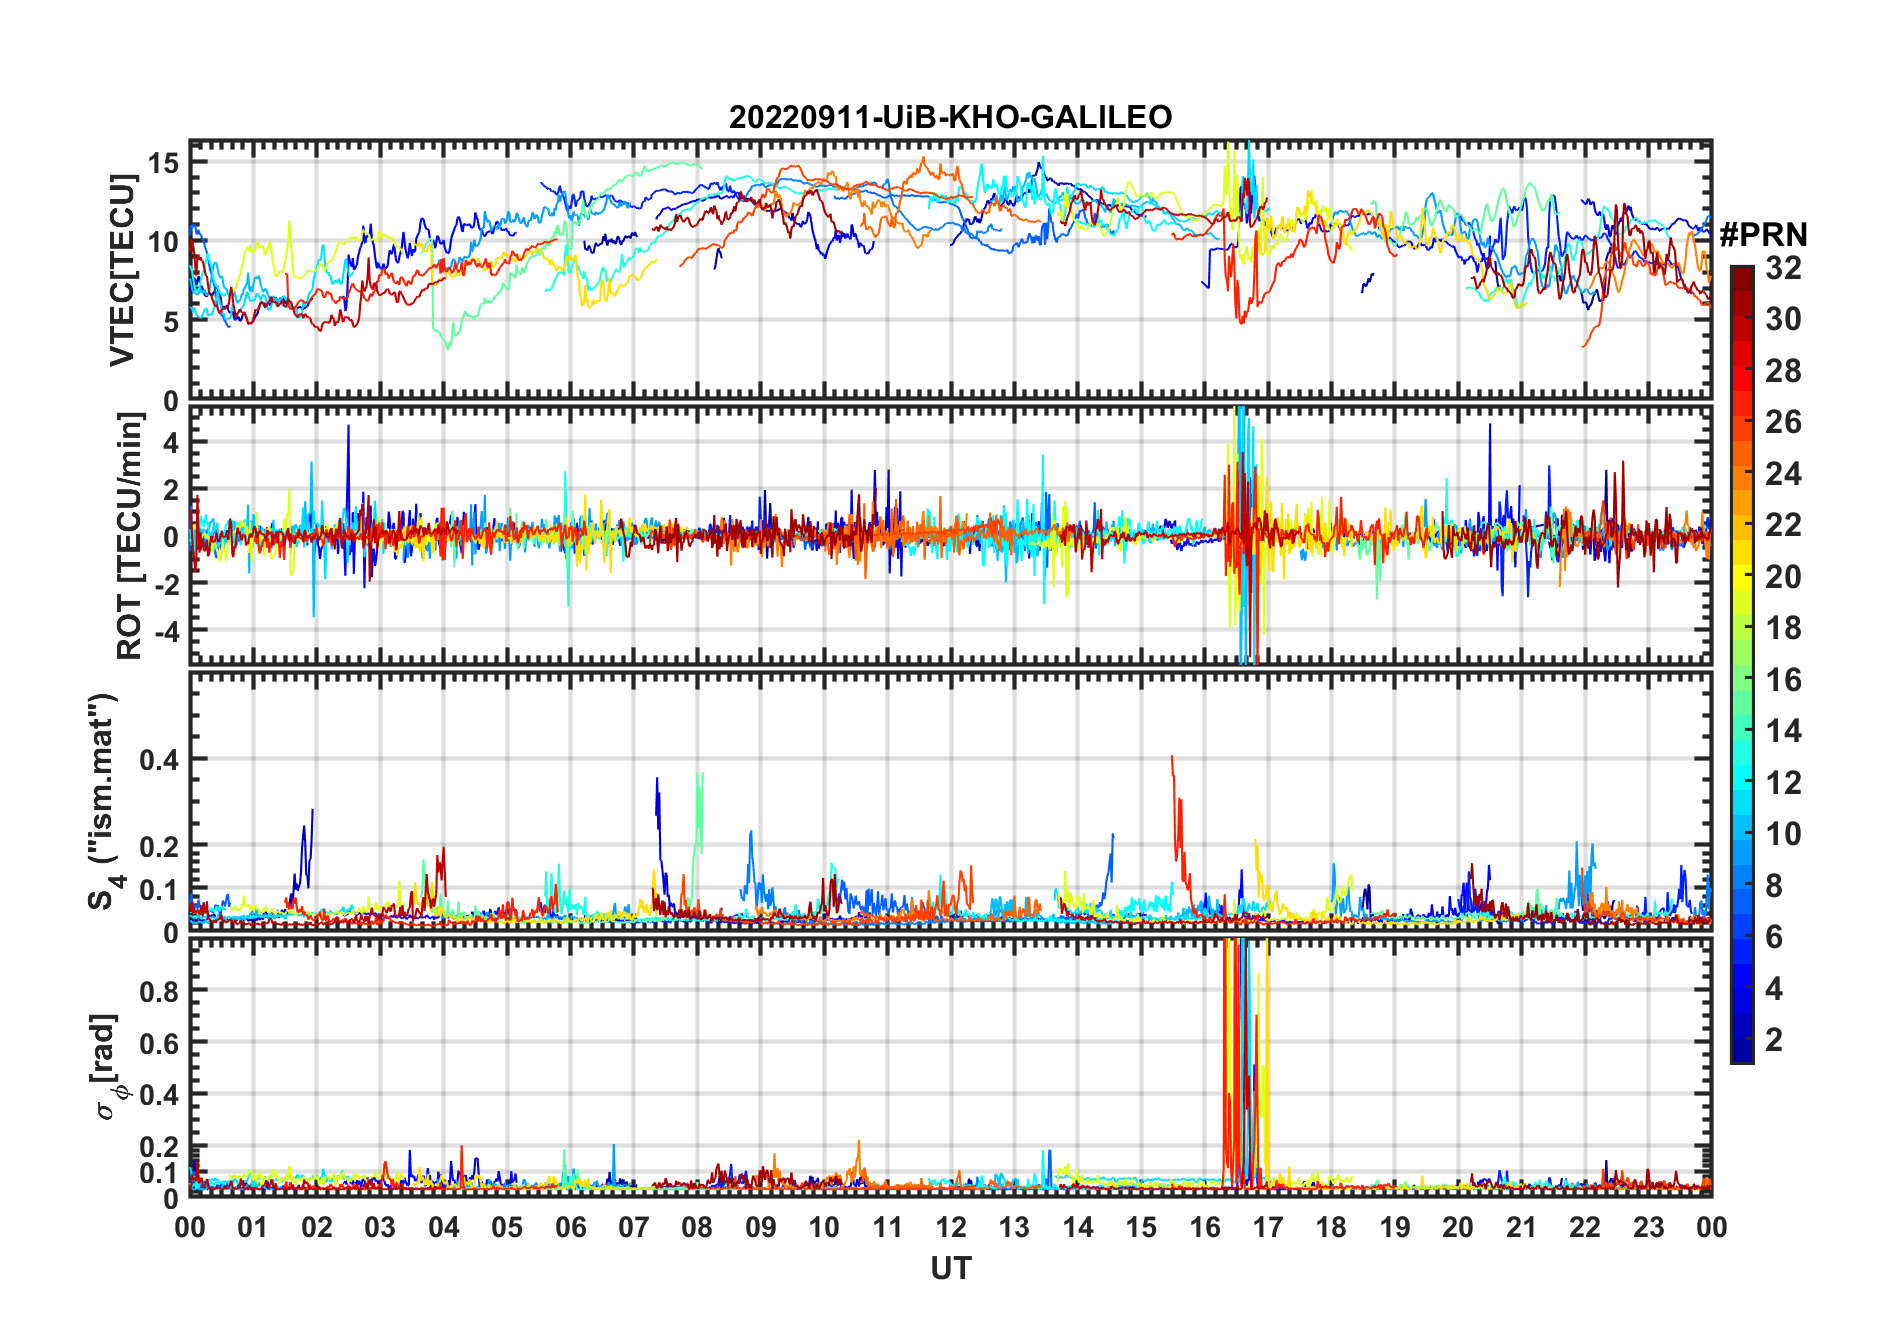Click colorbar tick label 10
Screen dimensions: 1902x1330
(x=1783, y=833)
